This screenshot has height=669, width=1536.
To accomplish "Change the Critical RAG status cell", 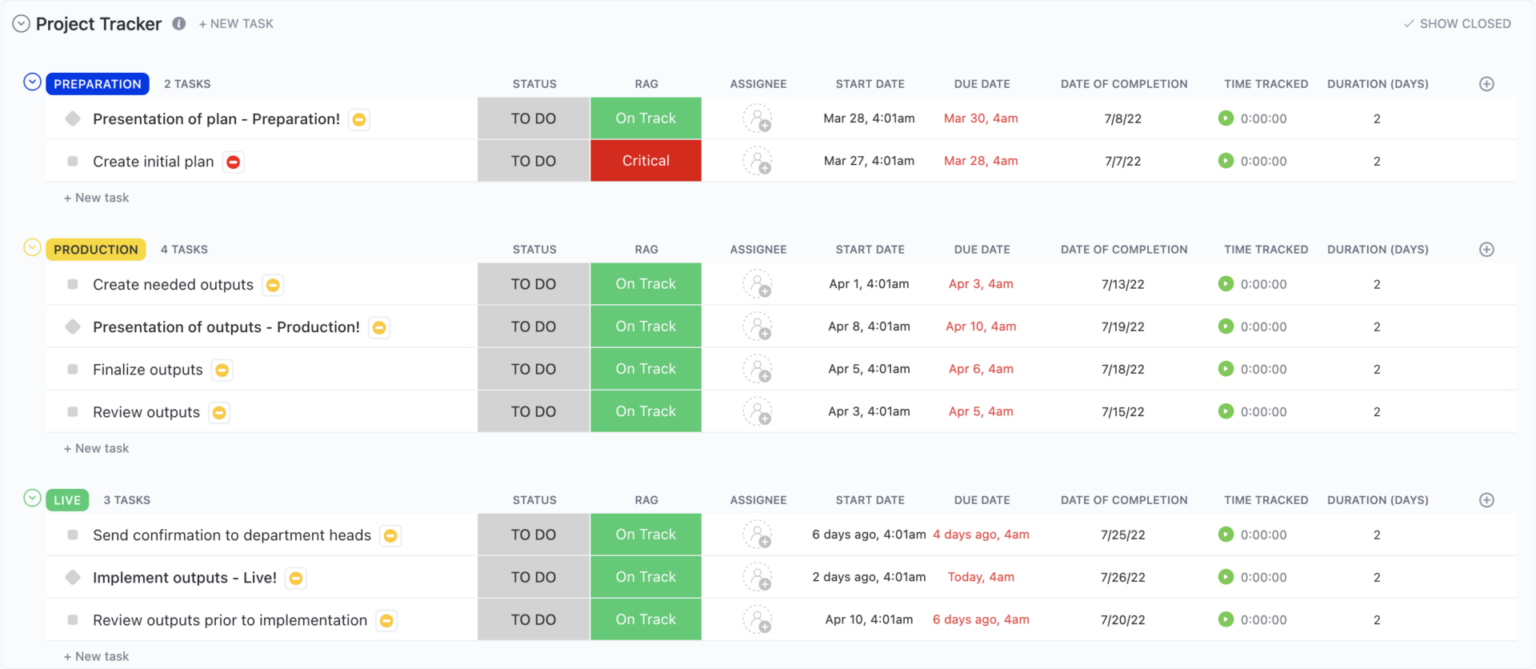I will click(x=645, y=160).
